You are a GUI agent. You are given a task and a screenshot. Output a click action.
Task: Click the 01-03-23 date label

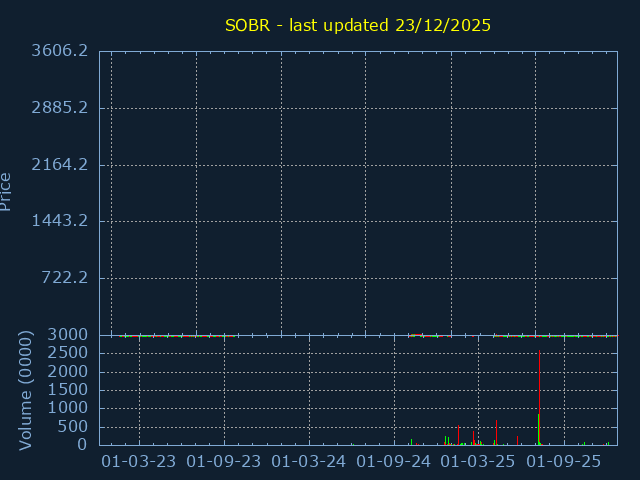[139, 462]
